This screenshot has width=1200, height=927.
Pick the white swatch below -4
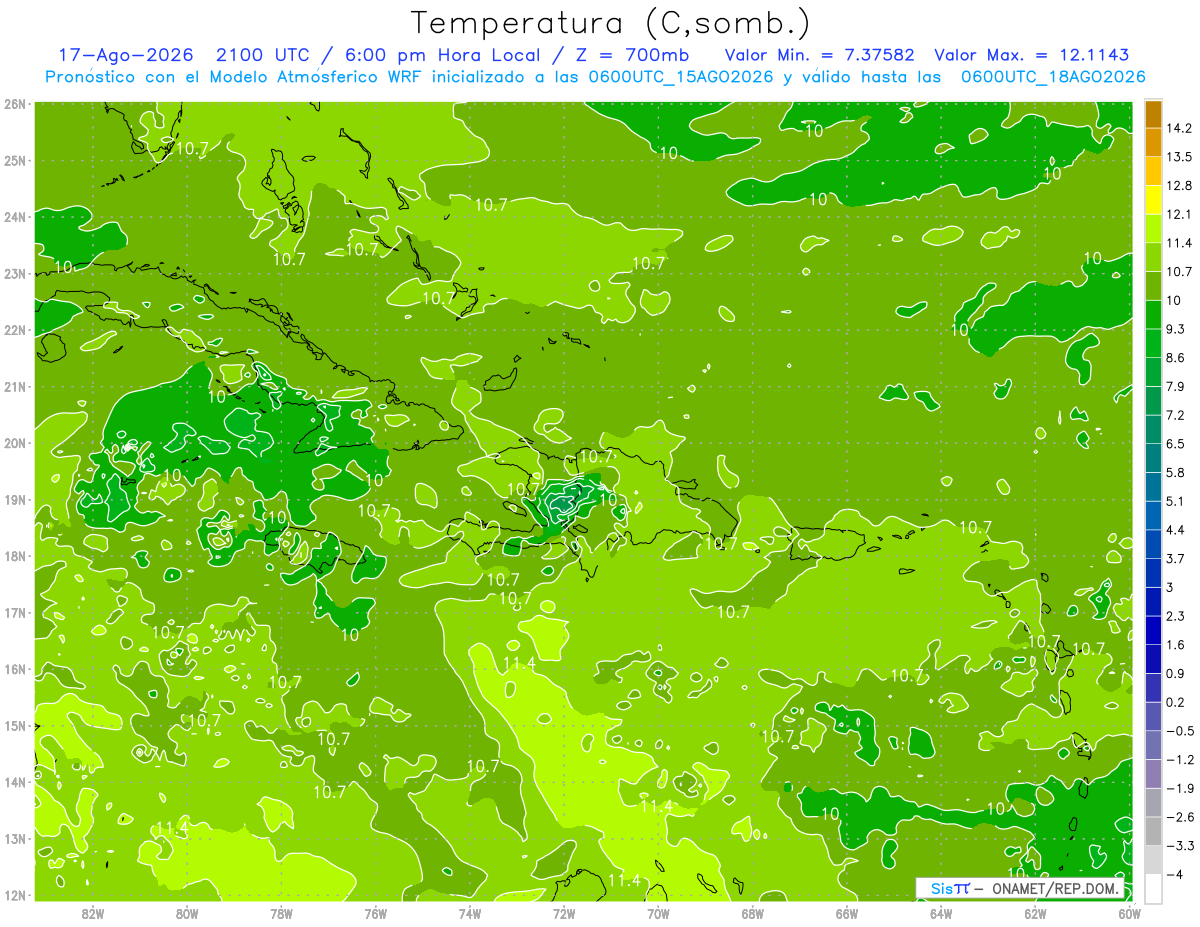[1153, 887]
